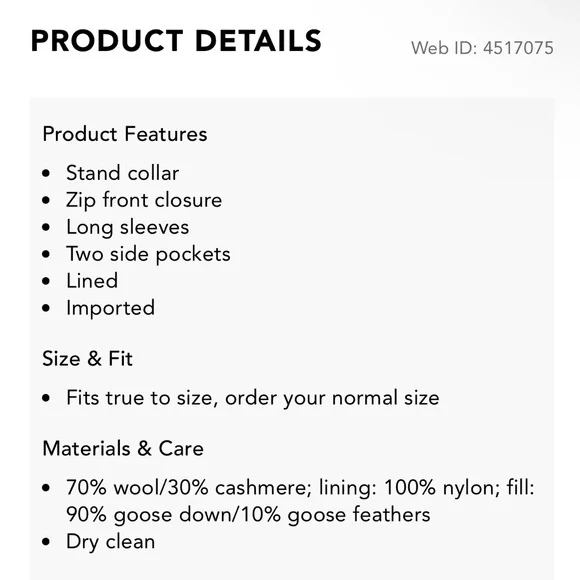Click the Size & Fit heading
Viewport: 580px width, 580px height.
click(87, 358)
